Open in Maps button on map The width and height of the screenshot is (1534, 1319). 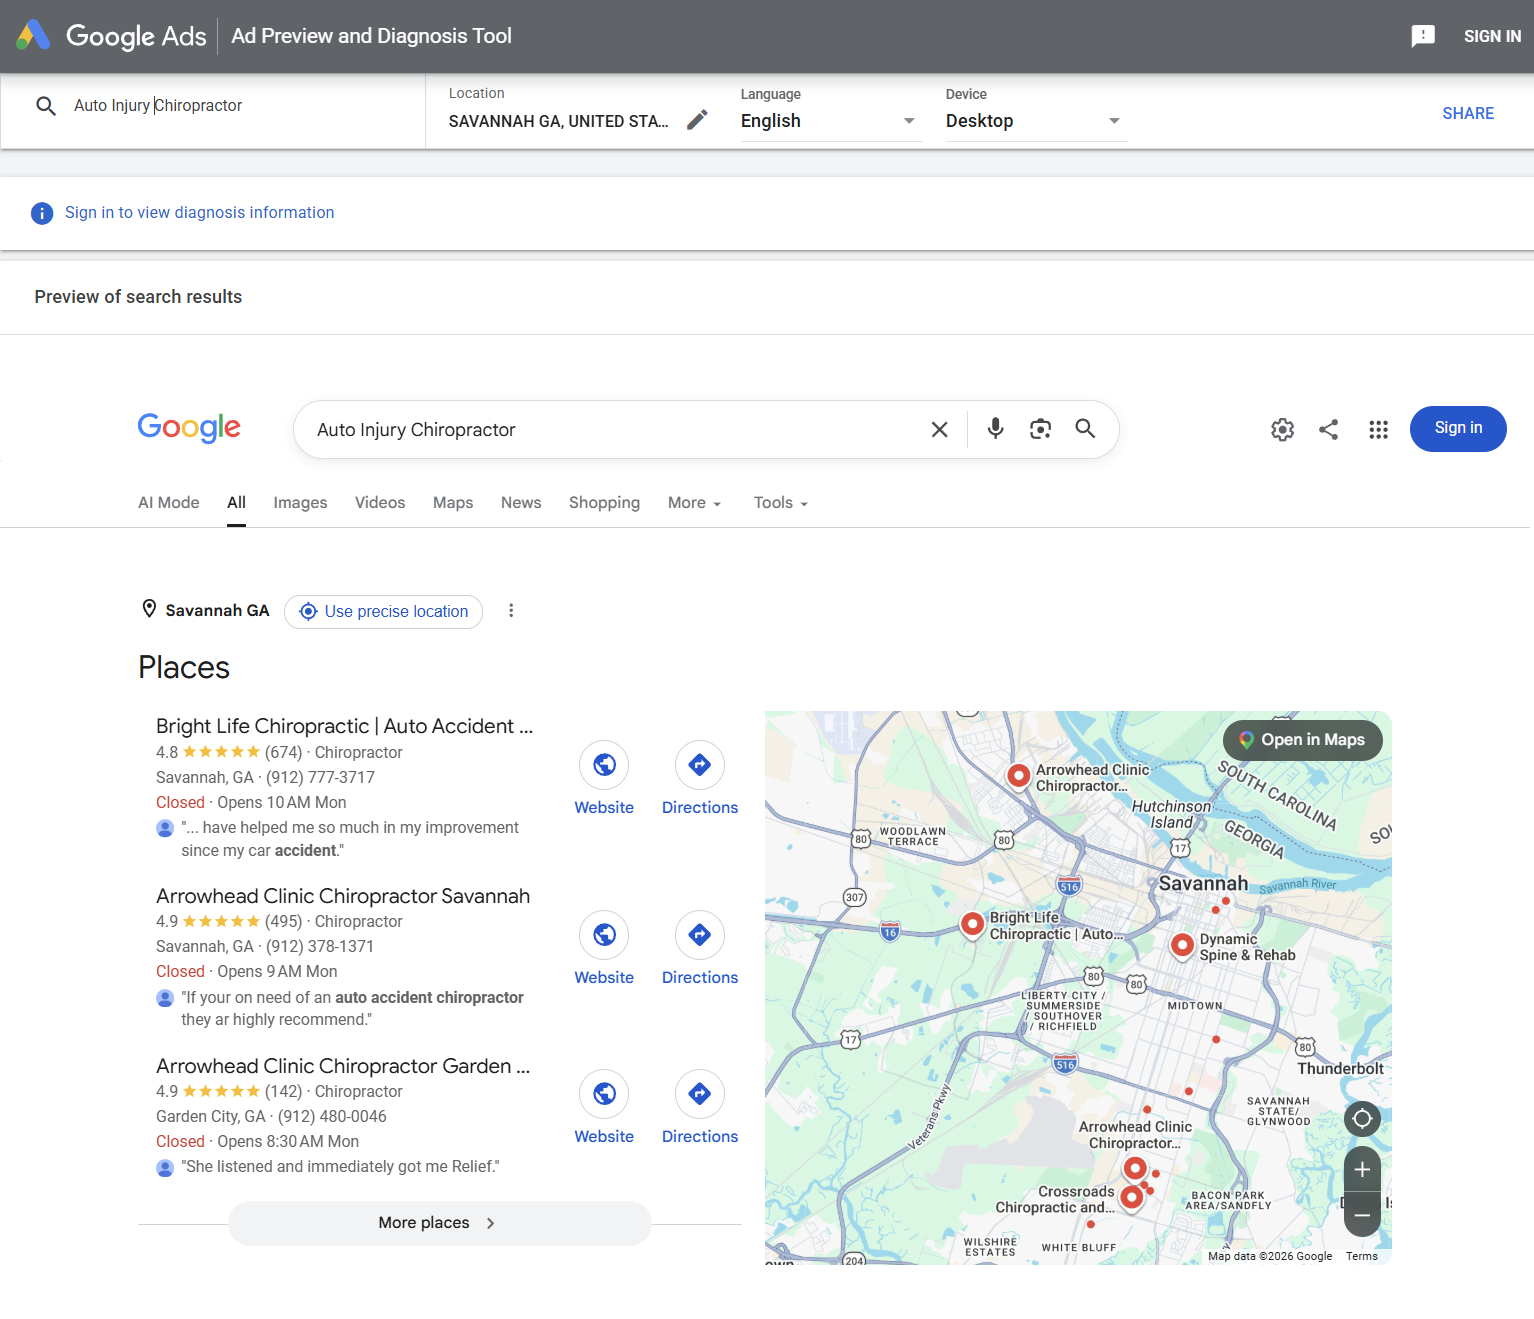1303,740
